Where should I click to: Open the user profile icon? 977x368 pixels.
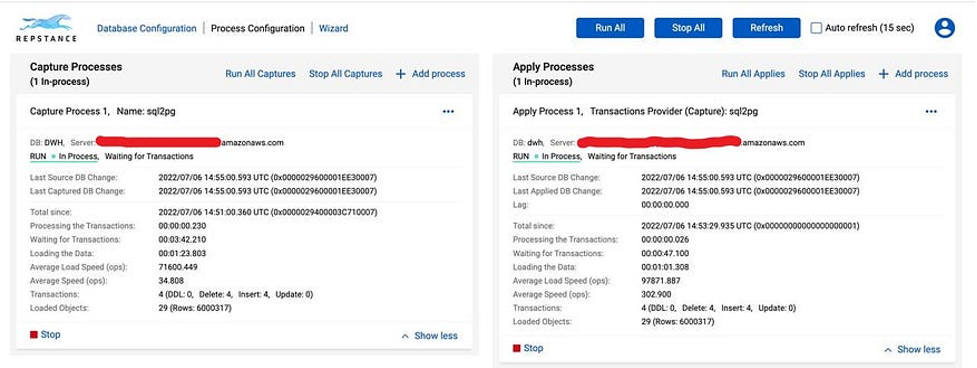(x=945, y=28)
